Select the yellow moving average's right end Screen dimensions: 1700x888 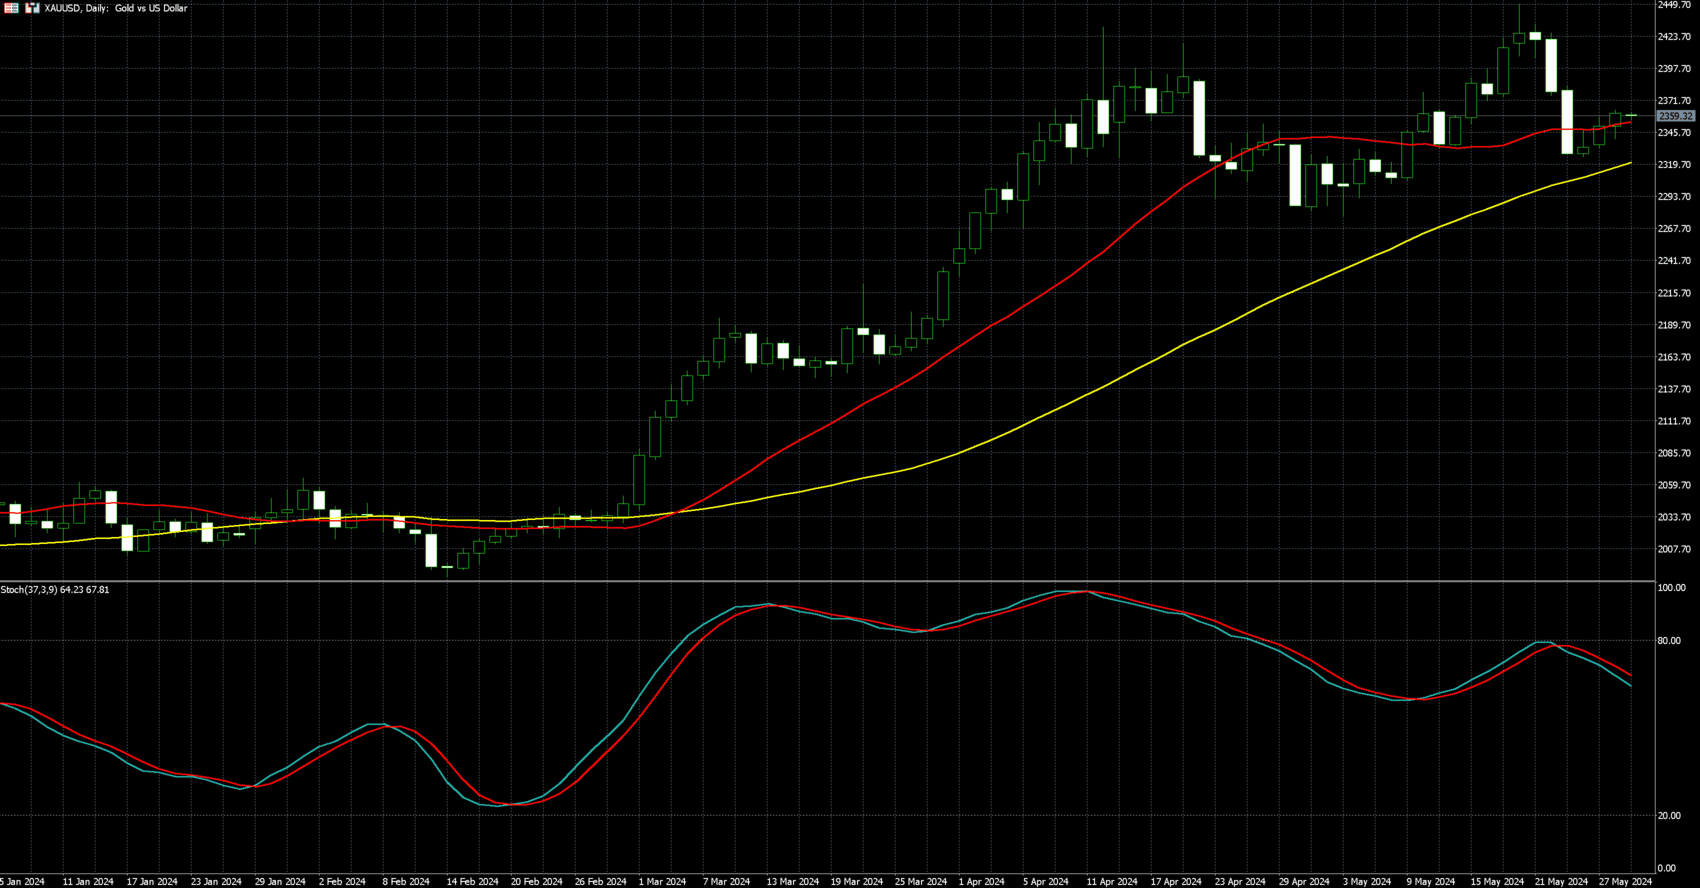(1630, 163)
